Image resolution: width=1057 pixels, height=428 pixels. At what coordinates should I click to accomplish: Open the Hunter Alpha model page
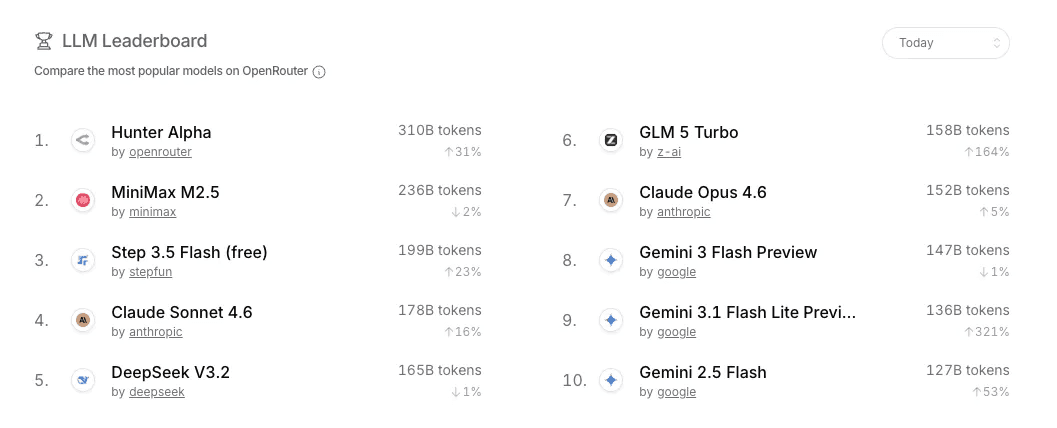coord(161,132)
